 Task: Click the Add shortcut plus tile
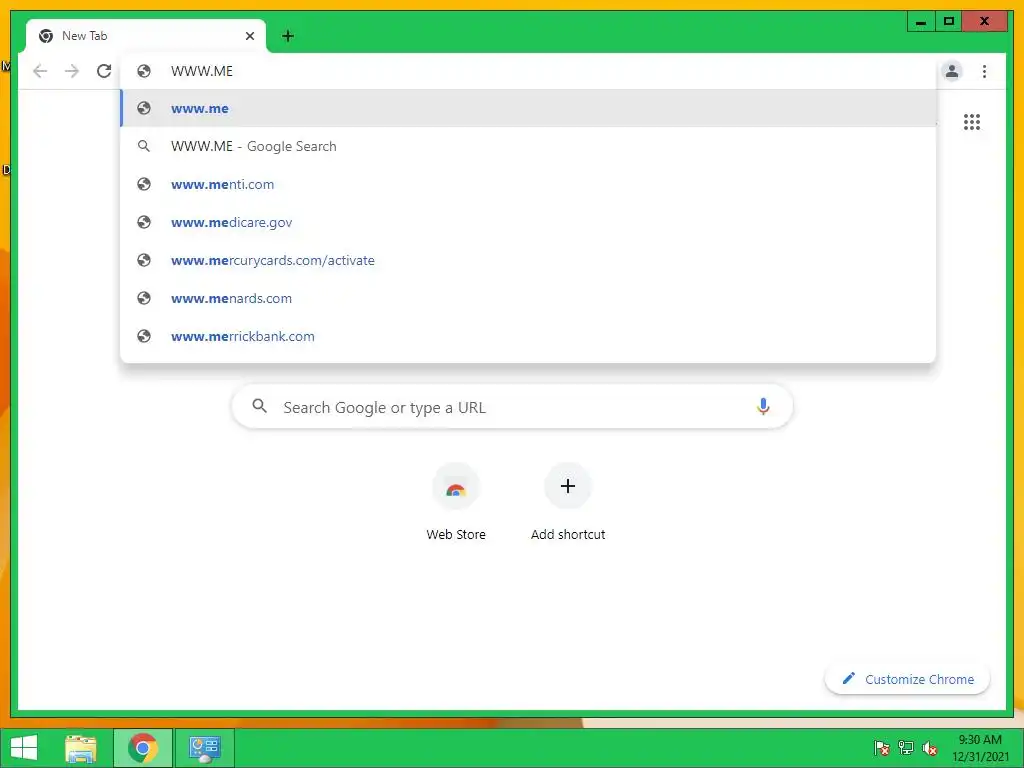[568, 502]
